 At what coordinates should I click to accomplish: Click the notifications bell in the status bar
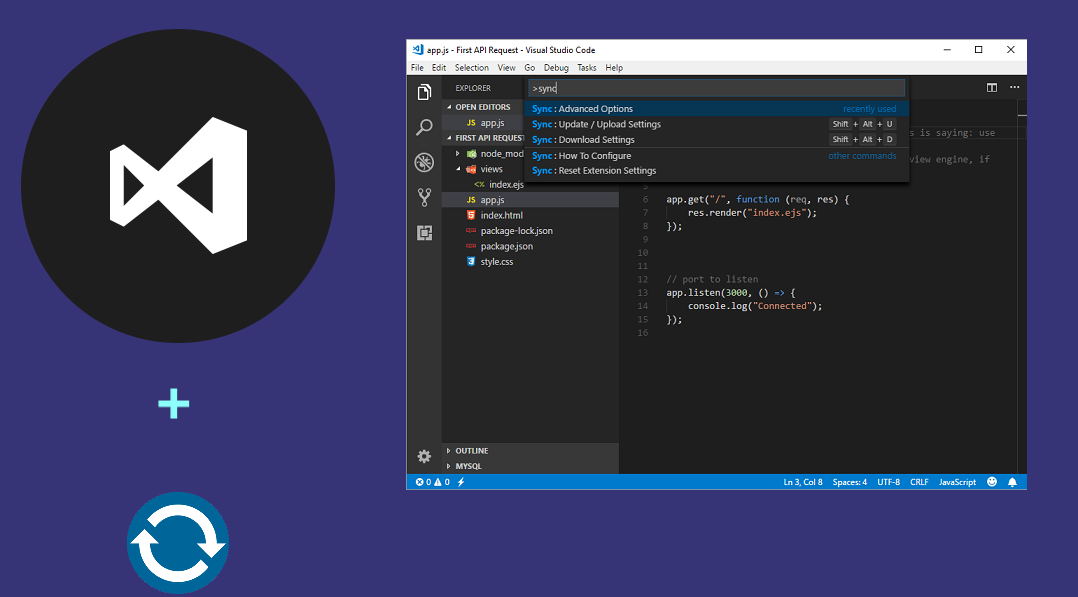(1013, 481)
